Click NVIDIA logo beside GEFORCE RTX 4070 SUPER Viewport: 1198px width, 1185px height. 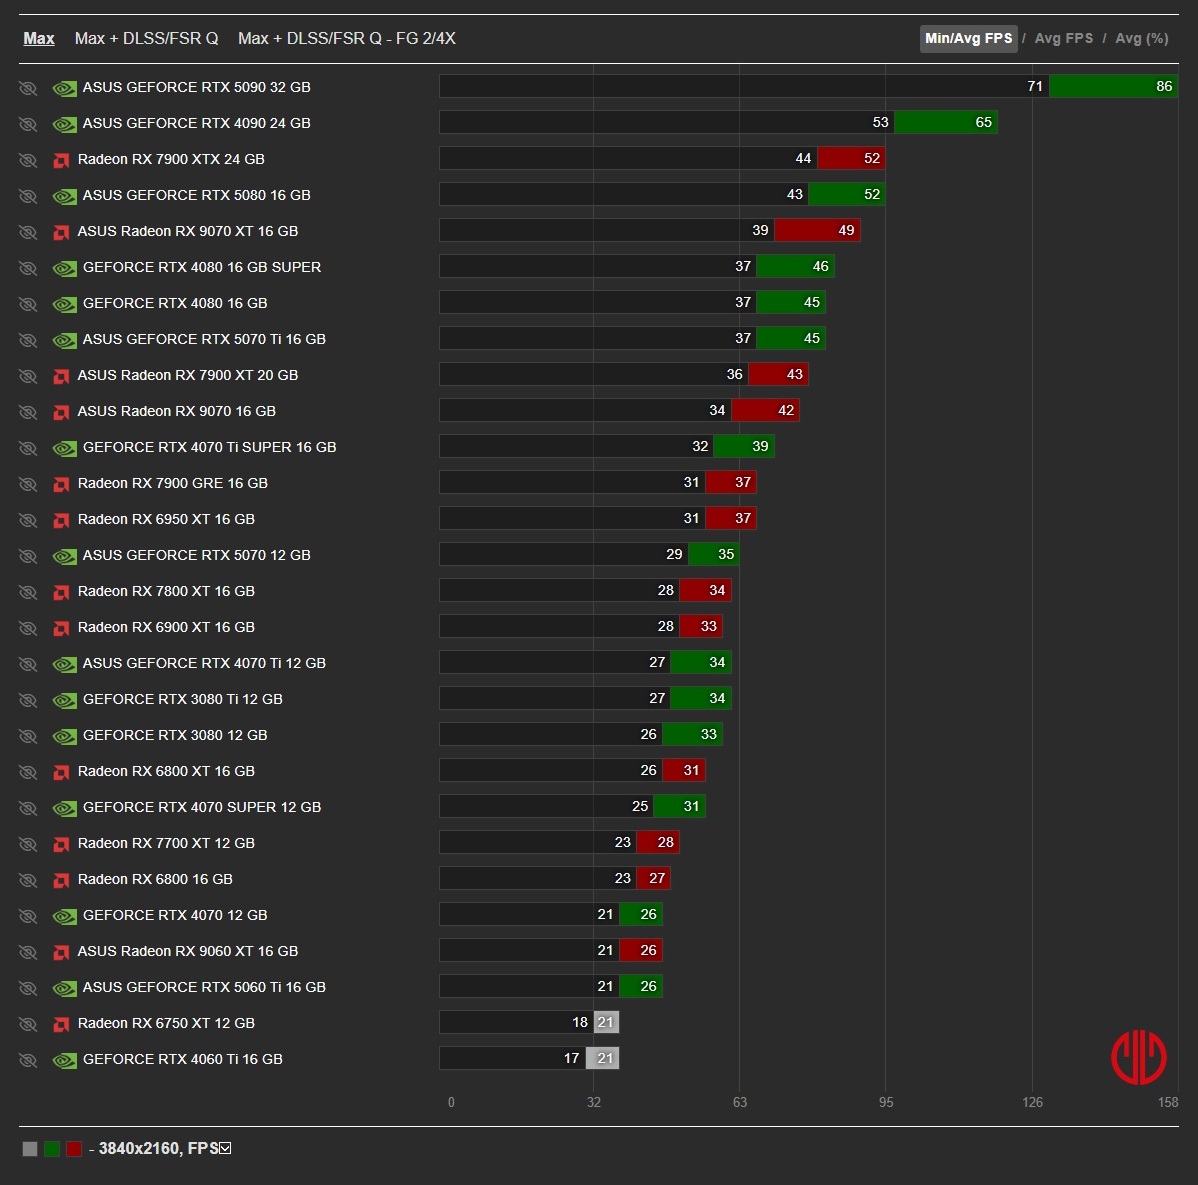click(64, 808)
